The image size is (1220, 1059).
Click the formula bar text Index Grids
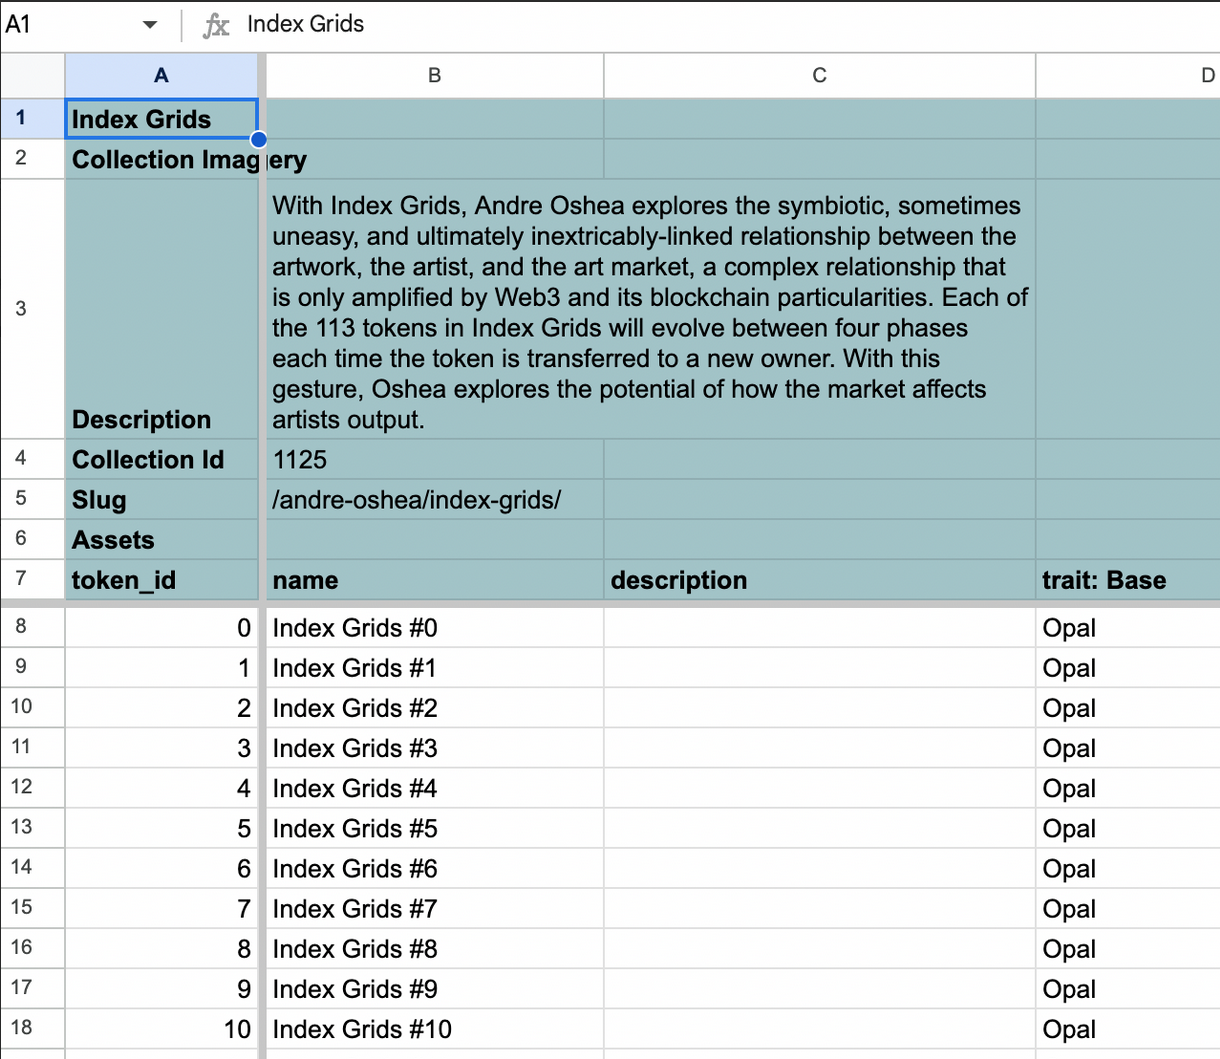coord(305,24)
